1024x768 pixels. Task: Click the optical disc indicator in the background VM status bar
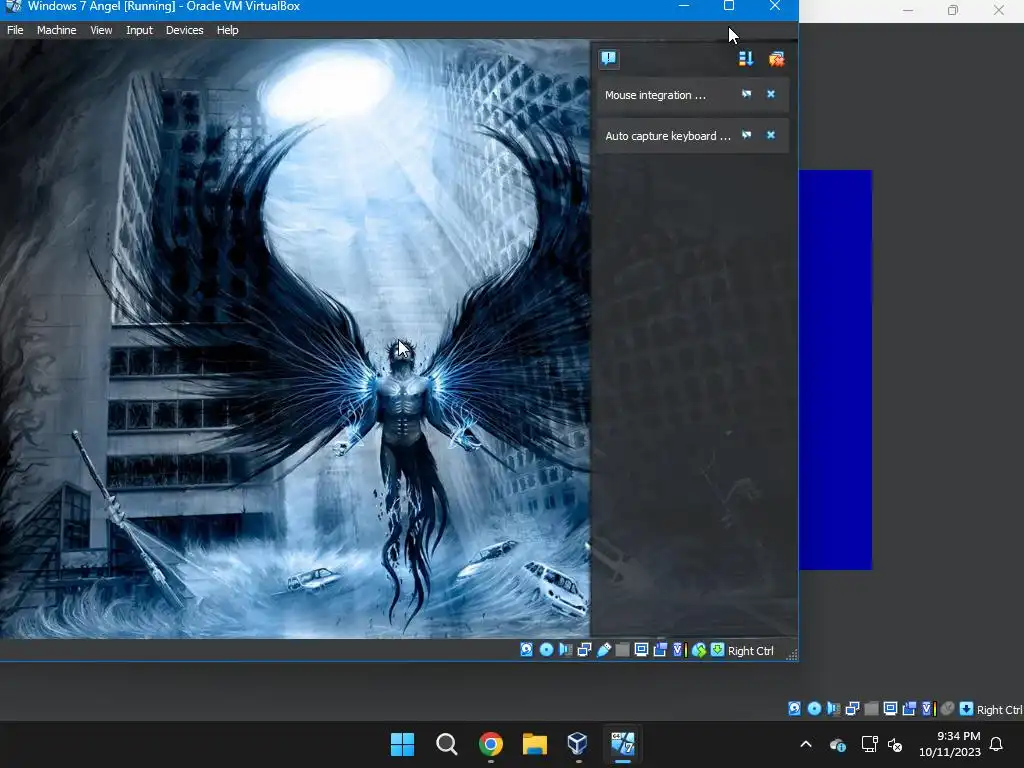pyautogui.click(x=814, y=709)
